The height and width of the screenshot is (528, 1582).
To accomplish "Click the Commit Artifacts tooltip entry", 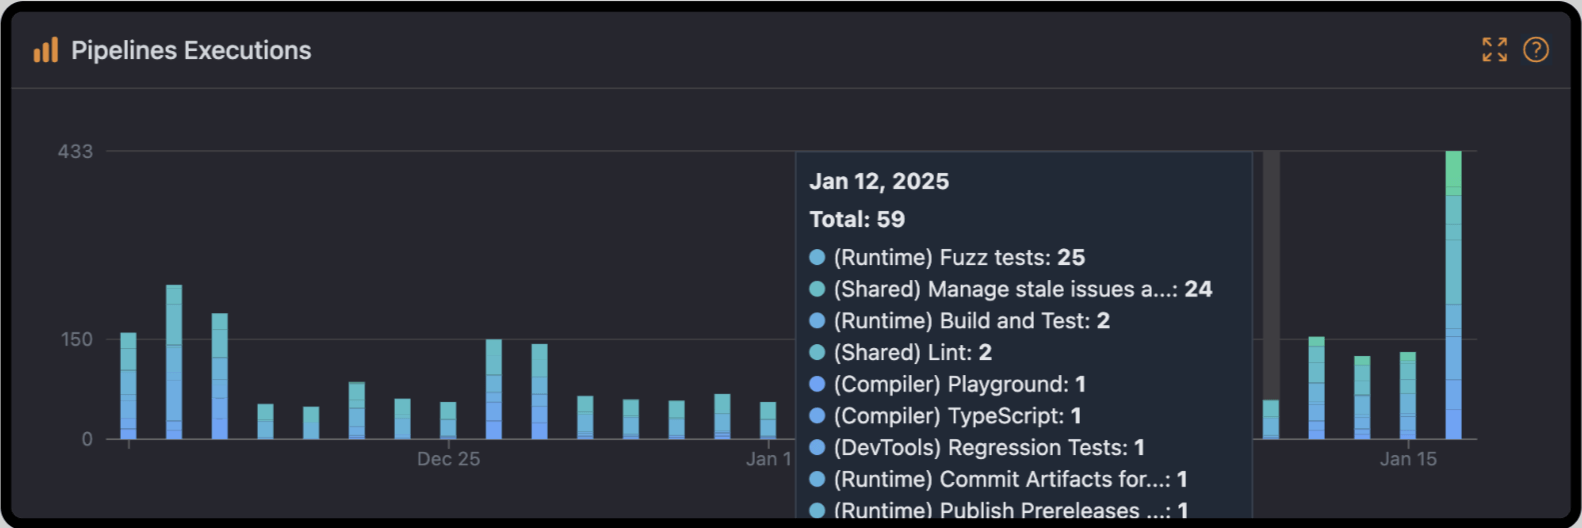I will point(1010,480).
